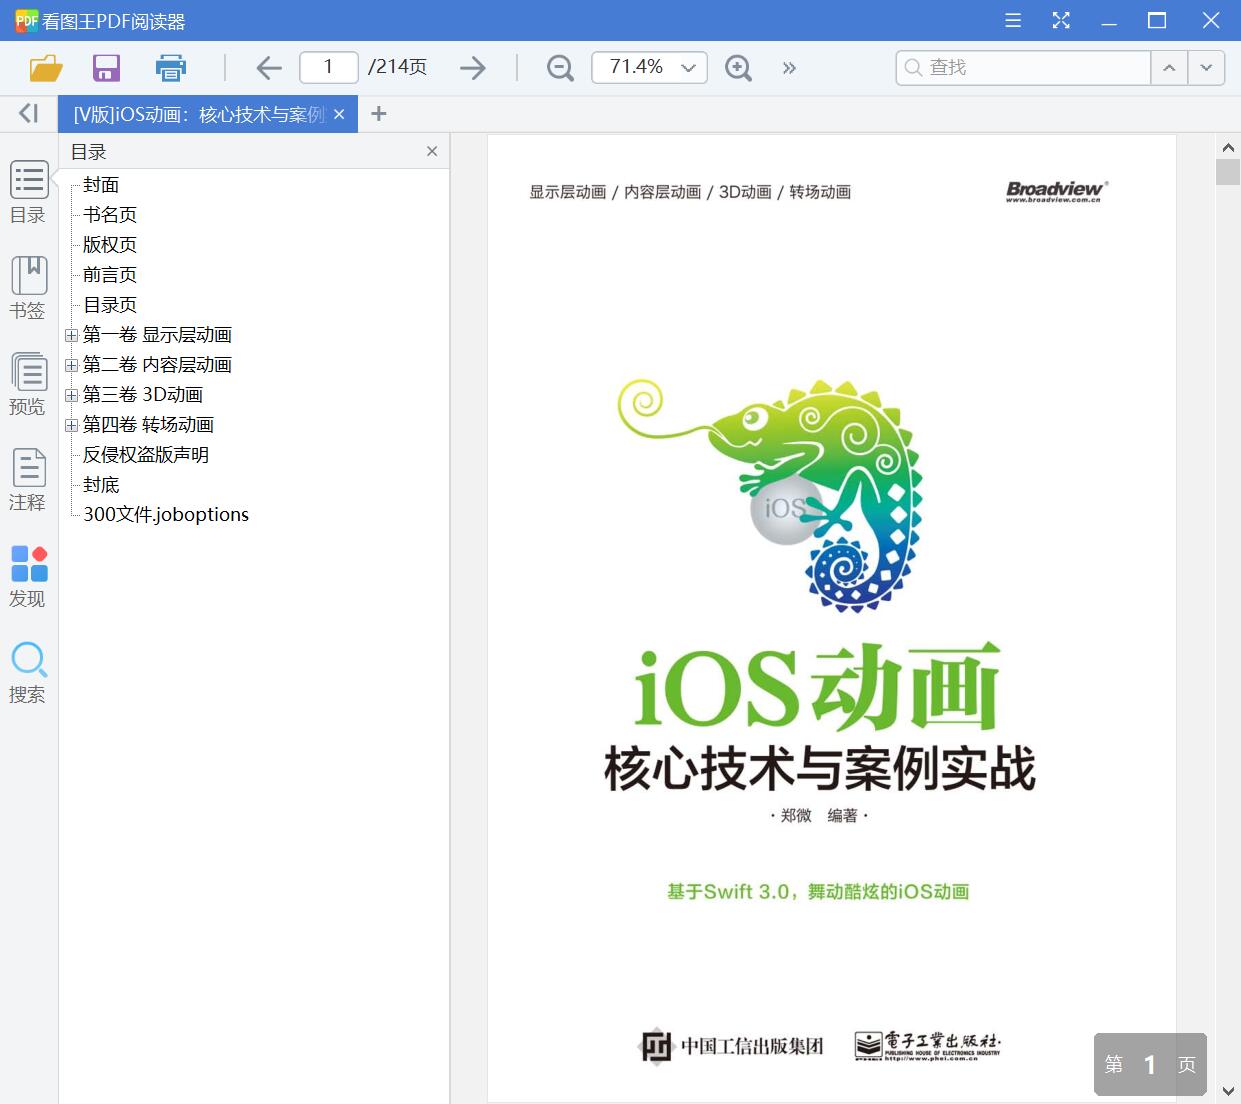Maximize the PDF reader window

click(x=1157, y=20)
